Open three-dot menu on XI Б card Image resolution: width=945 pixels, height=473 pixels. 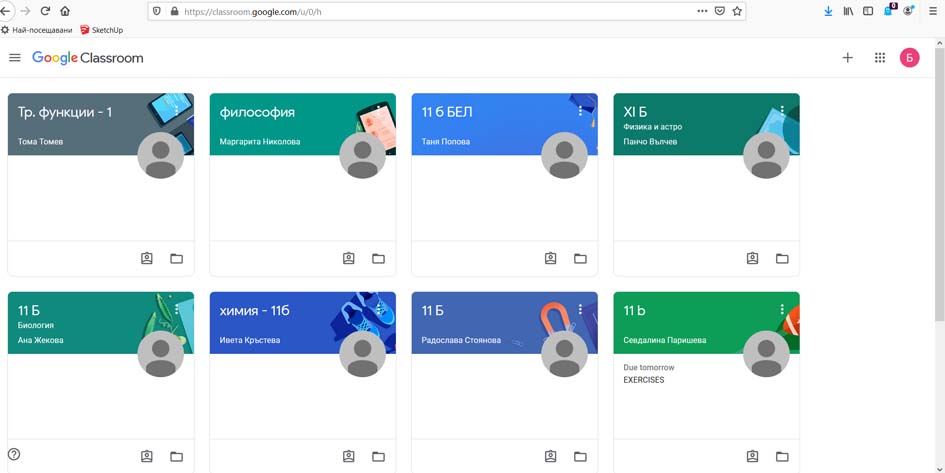pos(782,111)
